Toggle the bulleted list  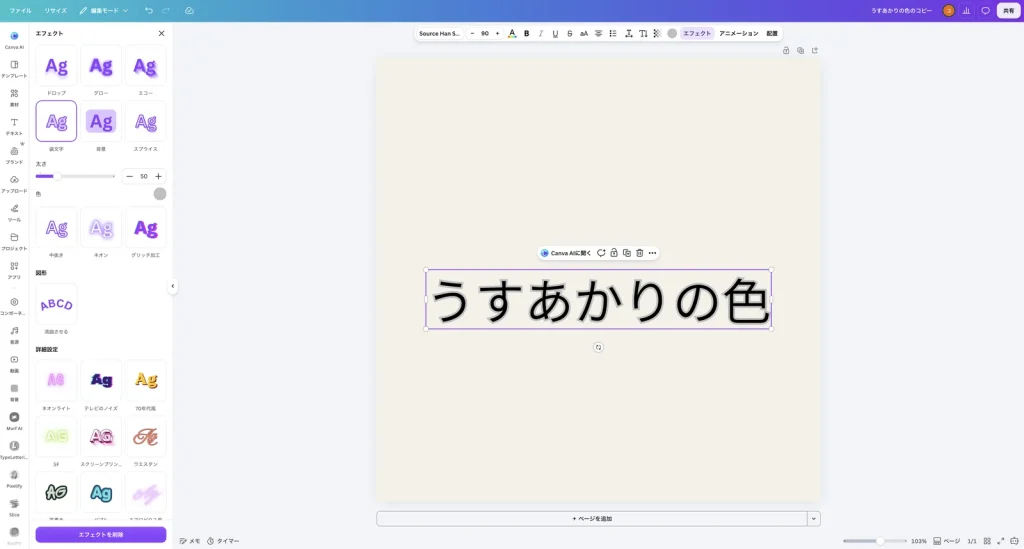[613, 33]
